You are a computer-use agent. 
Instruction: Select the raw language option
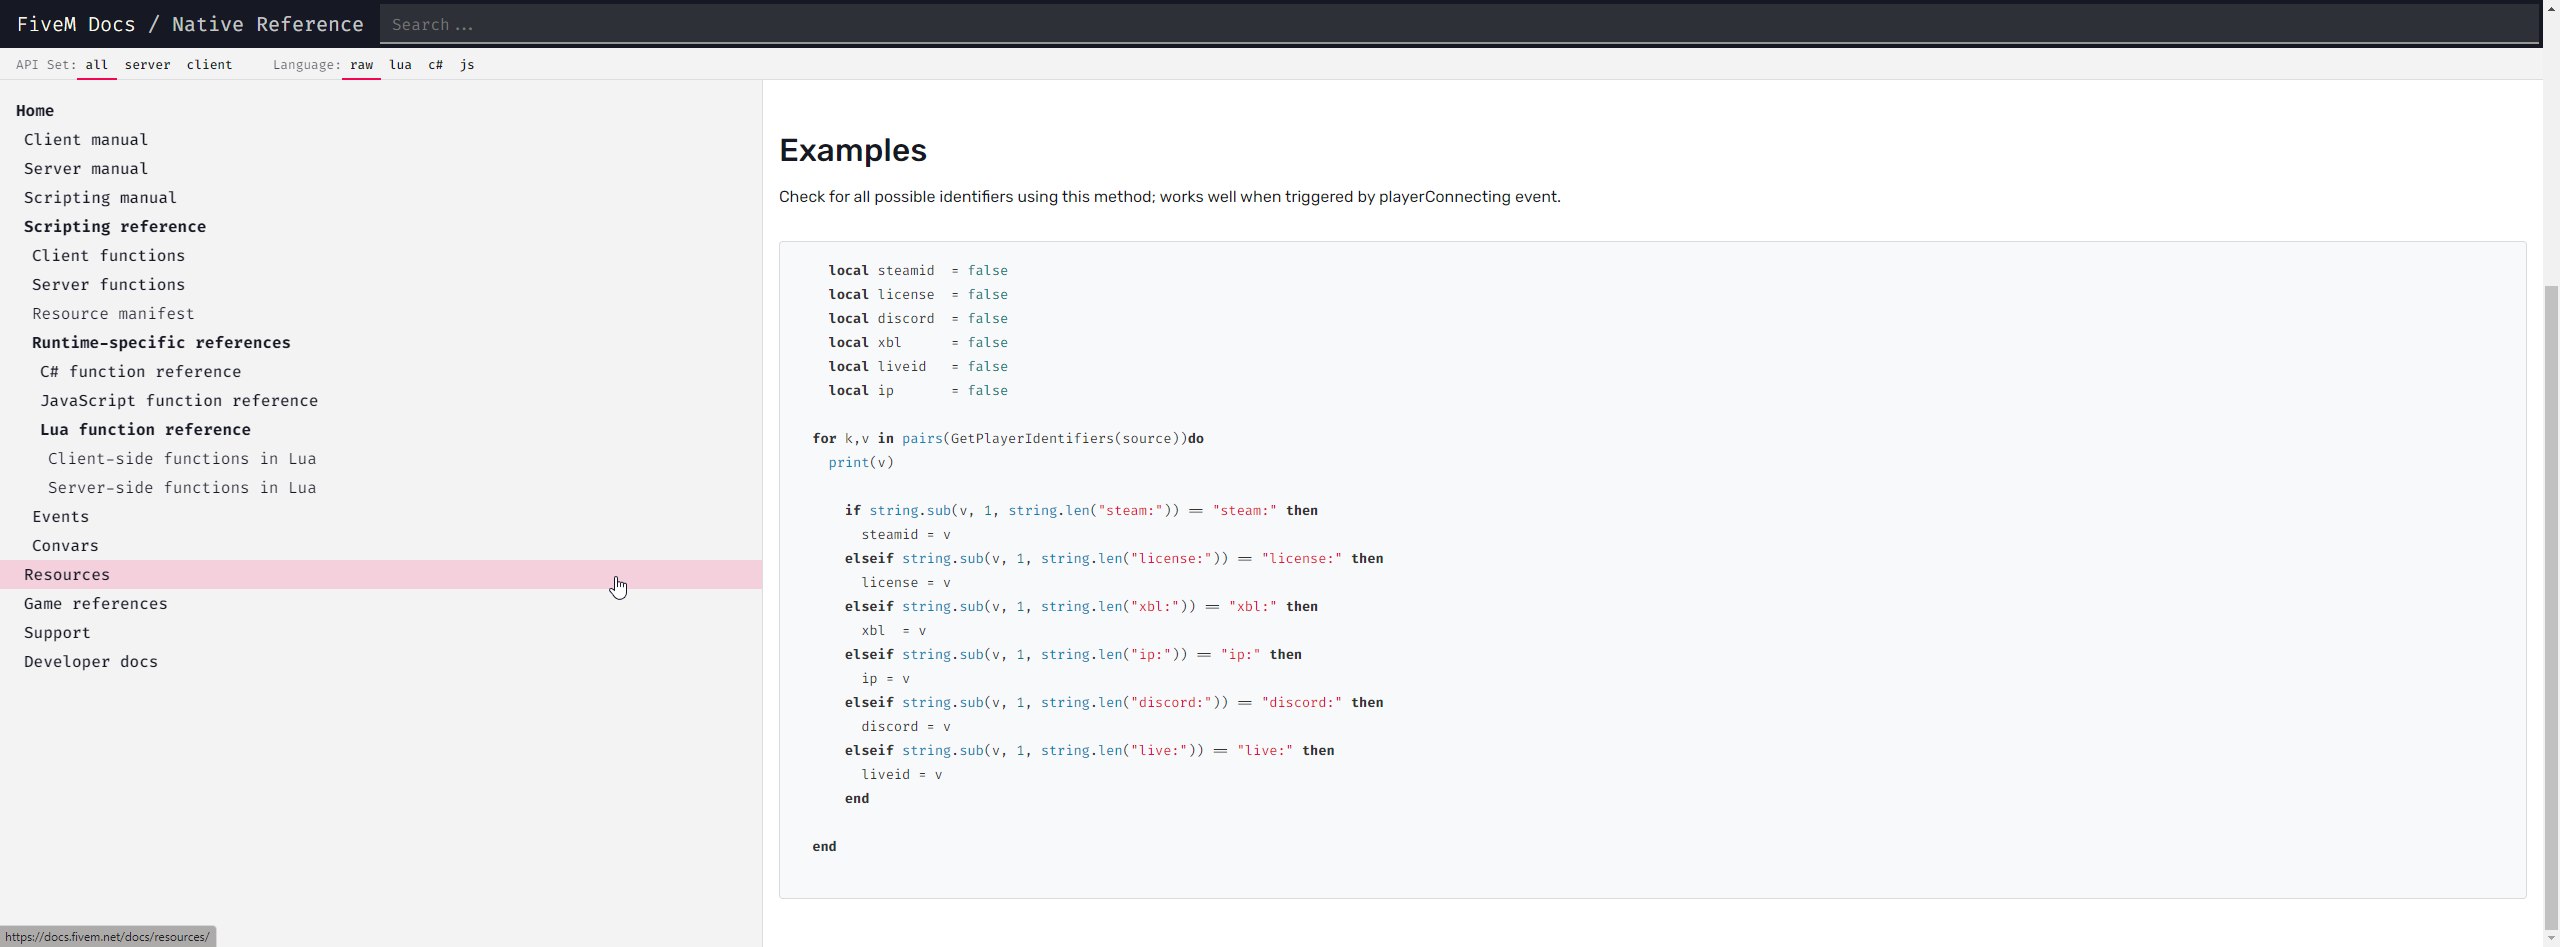361,65
